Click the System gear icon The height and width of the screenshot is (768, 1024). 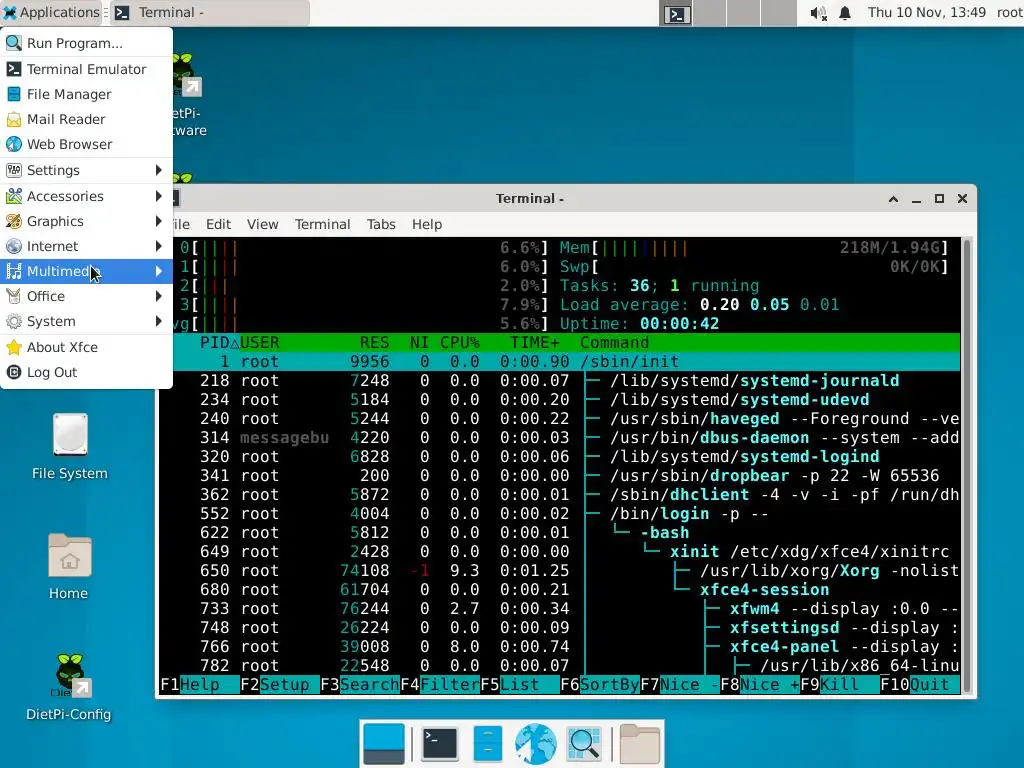coord(14,321)
